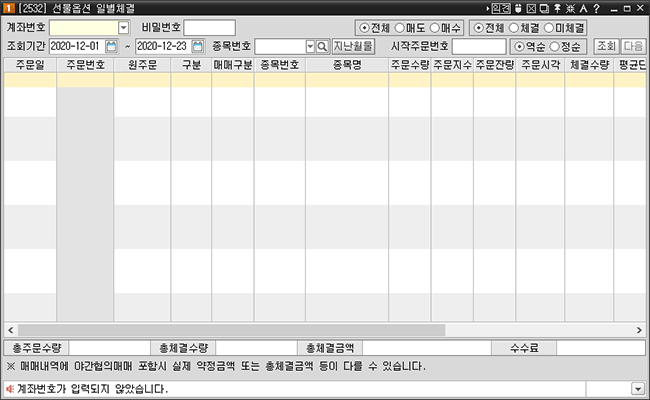This screenshot has width=650, height=400.
Task: Click the 지난월물 button
Action: (352, 47)
